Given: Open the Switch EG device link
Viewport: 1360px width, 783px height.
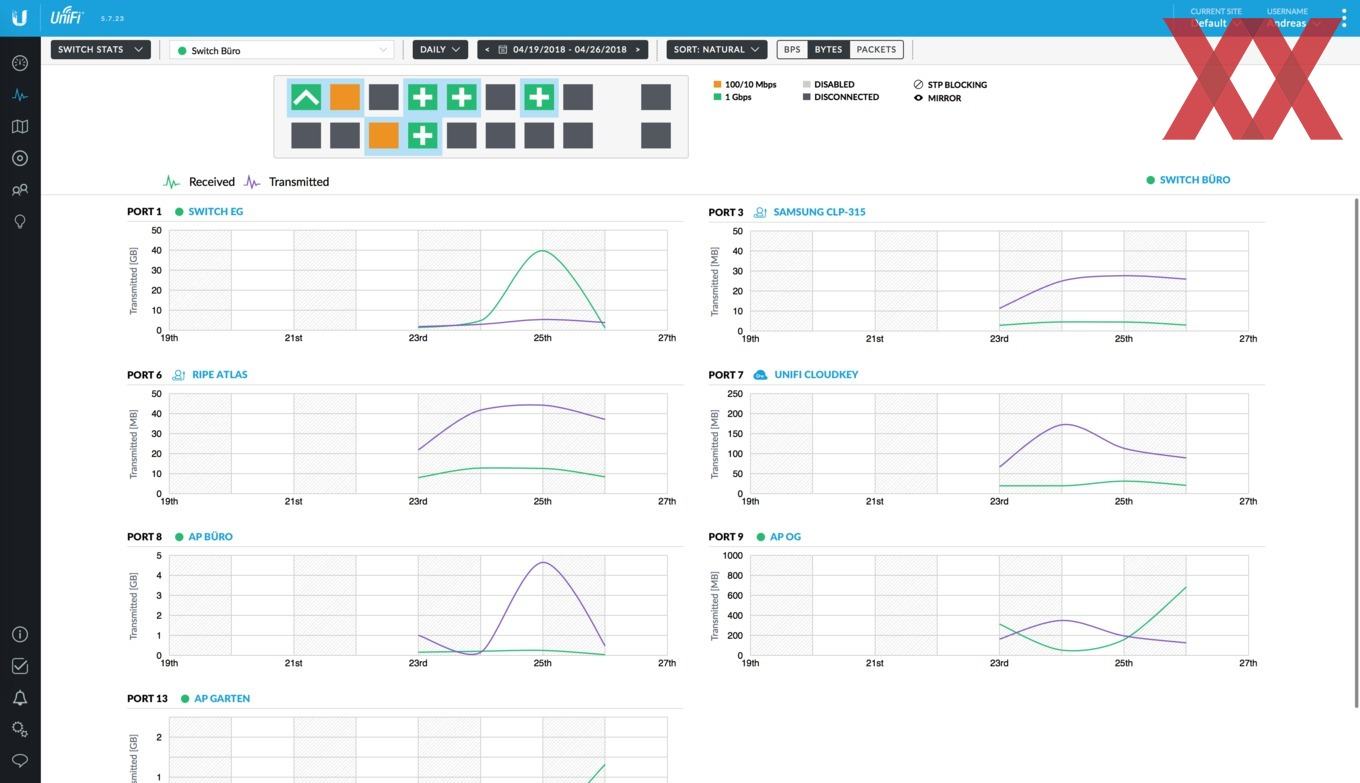Looking at the screenshot, I should click(216, 212).
